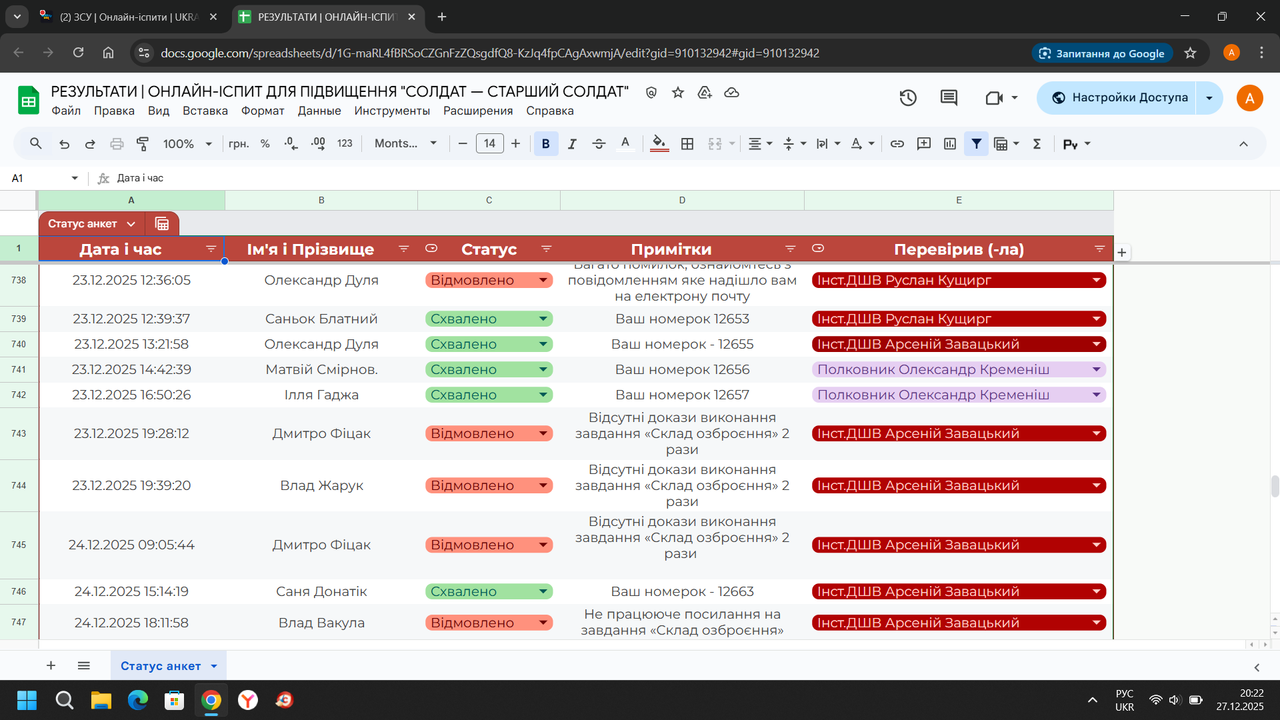Increase decimal places button
This screenshot has width=1280, height=720.
(x=318, y=144)
